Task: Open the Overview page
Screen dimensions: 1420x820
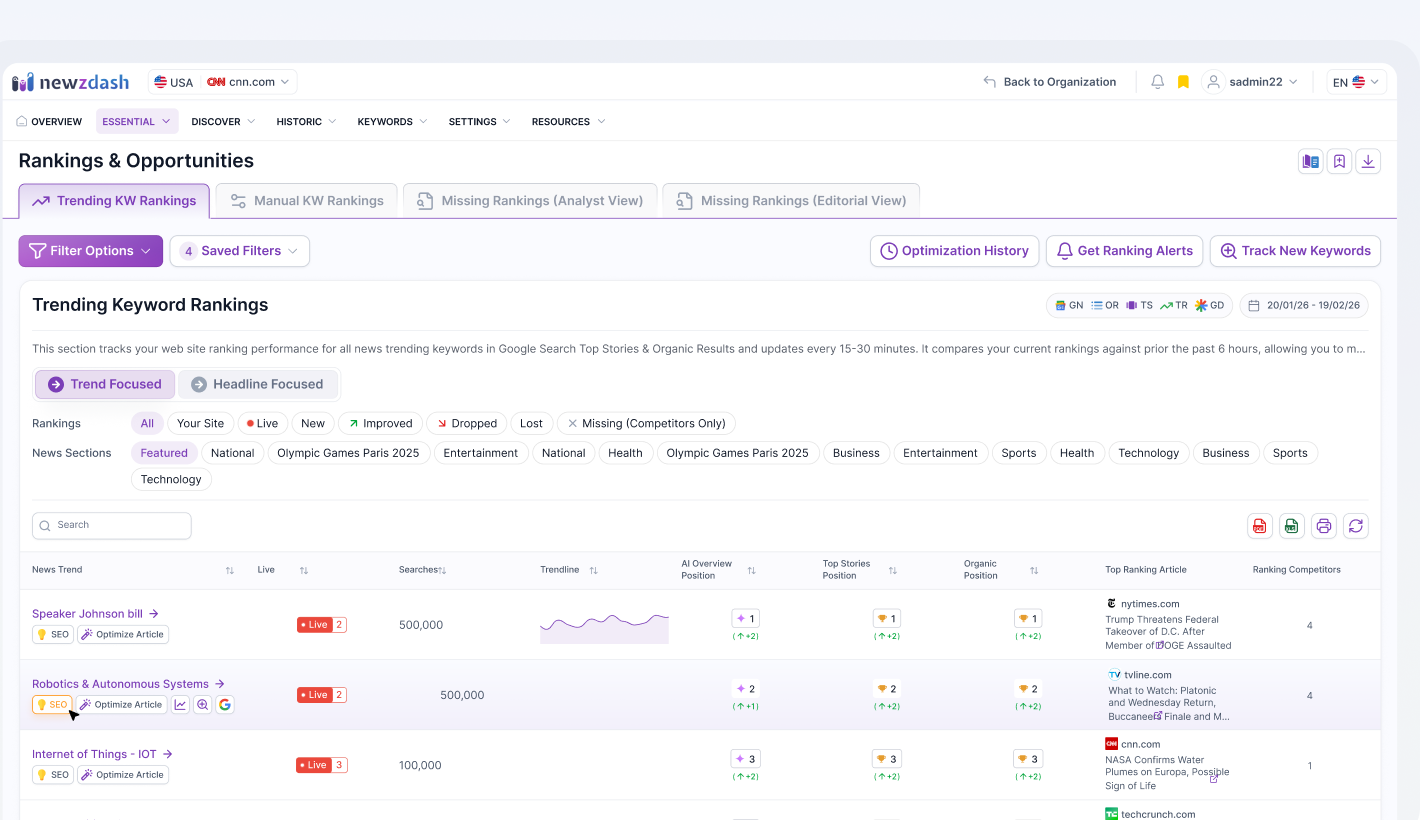Action: [49, 122]
